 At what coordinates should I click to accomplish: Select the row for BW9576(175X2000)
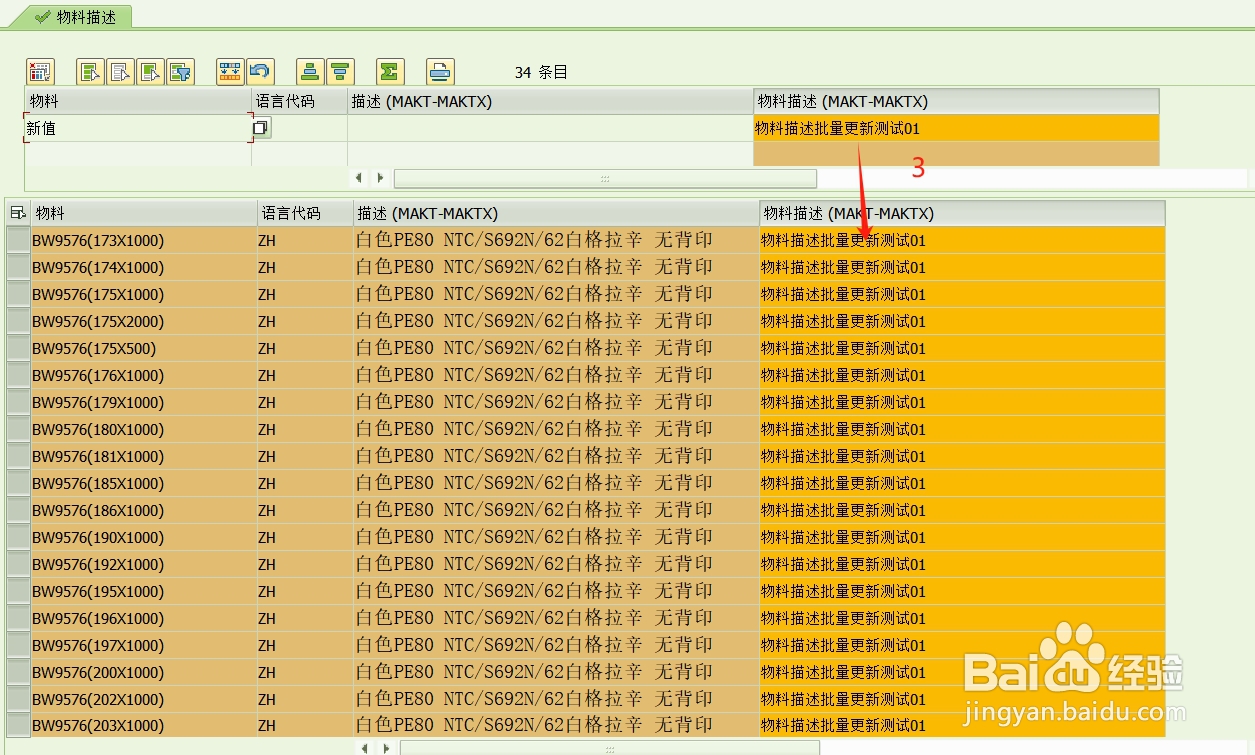pyautogui.click(x=16, y=321)
